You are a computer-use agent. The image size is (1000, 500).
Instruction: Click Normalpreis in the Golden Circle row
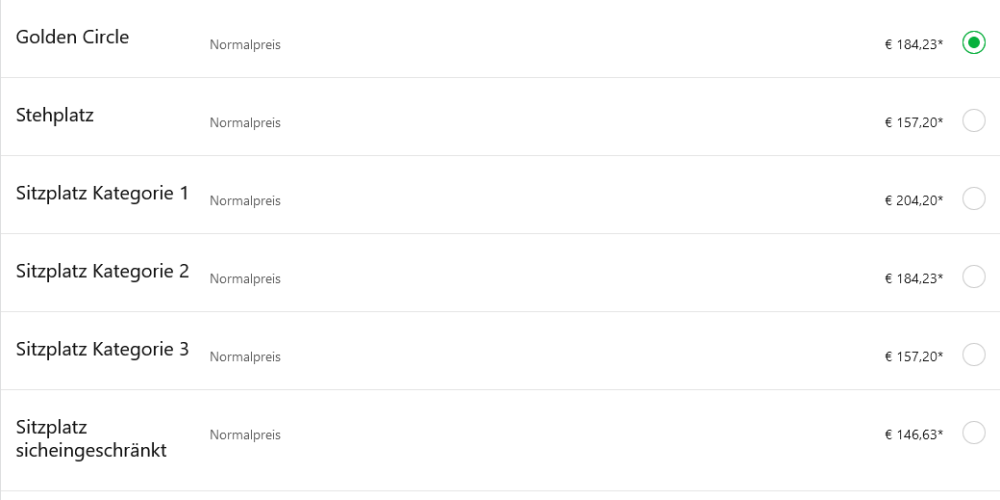(245, 45)
